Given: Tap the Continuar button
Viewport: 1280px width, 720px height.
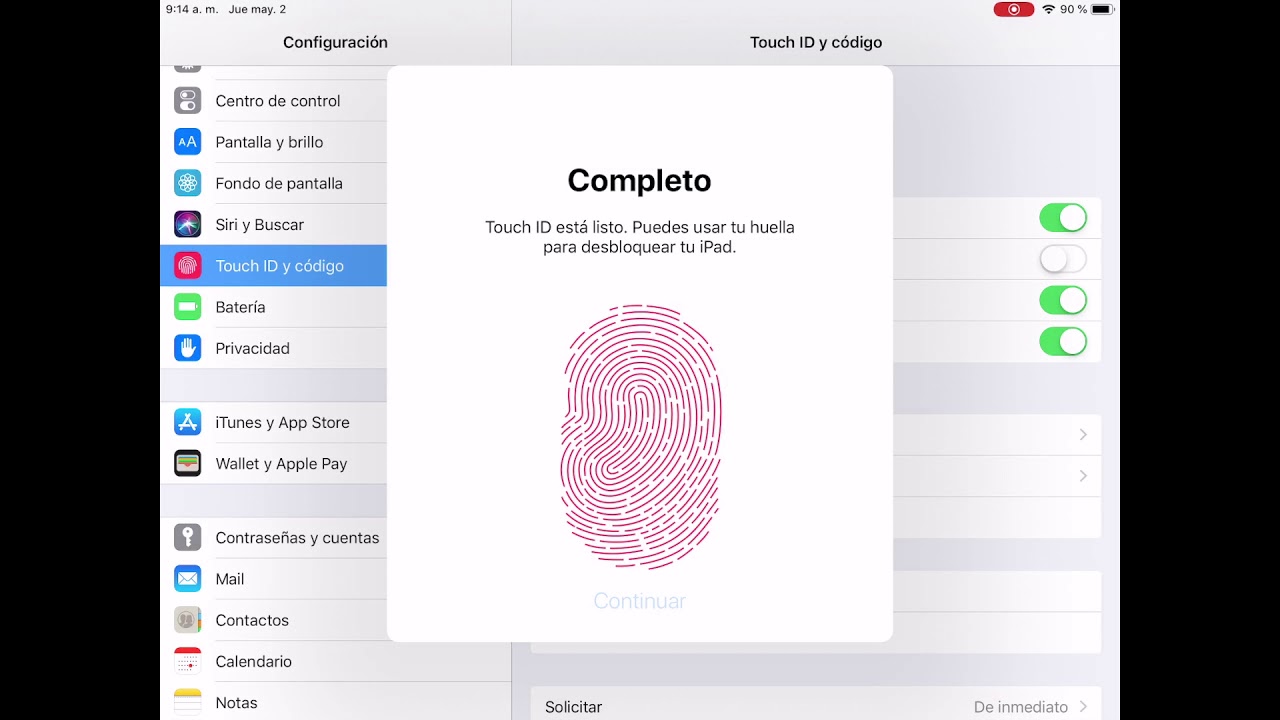Looking at the screenshot, I should 640,601.
